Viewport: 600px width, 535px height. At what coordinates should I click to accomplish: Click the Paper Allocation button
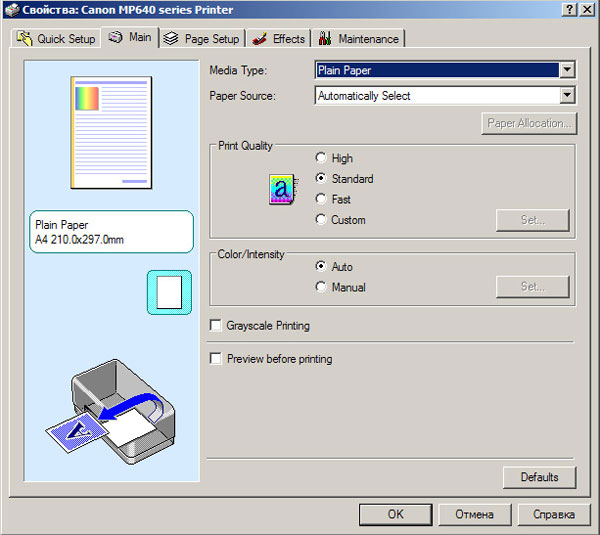529,123
